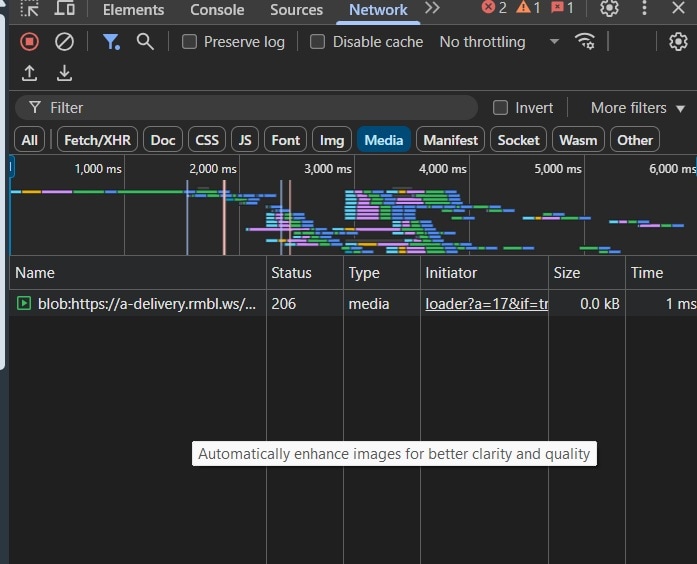Filter requests by Manifest type
Image resolution: width=697 pixels, height=564 pixels.
click(450, 140)
